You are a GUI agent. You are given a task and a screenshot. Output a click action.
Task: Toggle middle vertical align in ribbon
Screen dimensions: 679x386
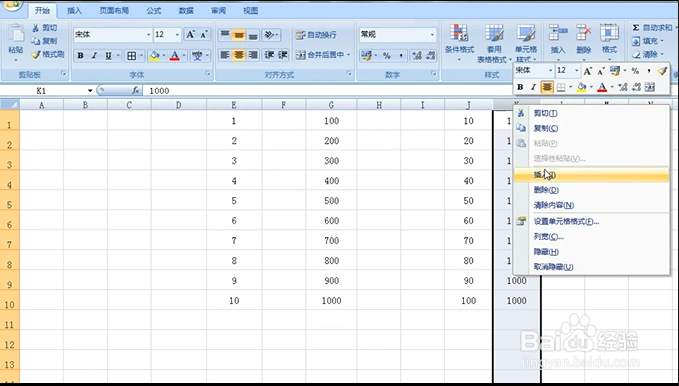pyautogui.click(x=239, y=35)
